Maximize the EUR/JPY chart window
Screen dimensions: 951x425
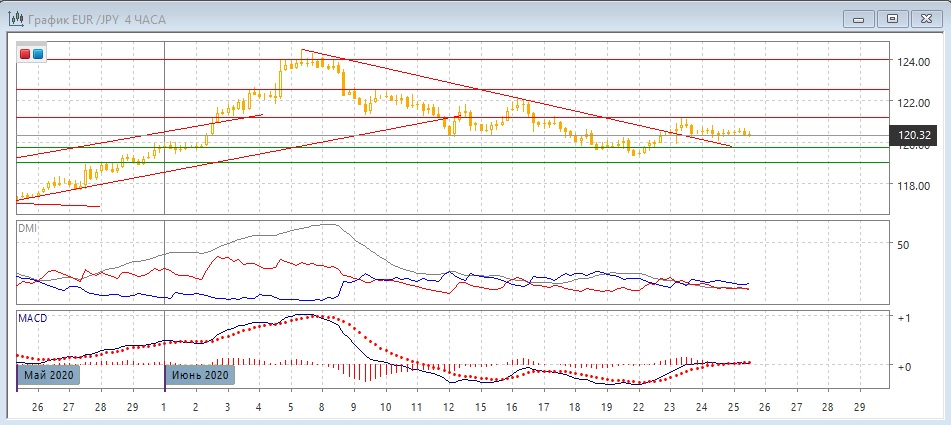pyautogui.click(x=892, y=17)
